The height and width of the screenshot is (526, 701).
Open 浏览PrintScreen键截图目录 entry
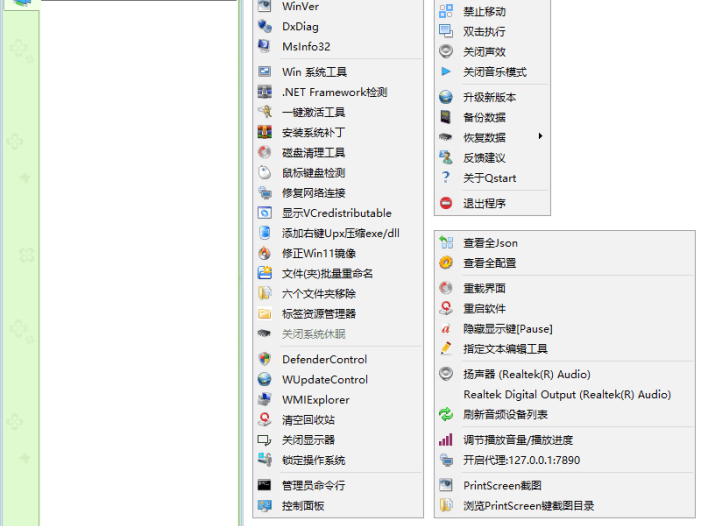coord(565,505)
